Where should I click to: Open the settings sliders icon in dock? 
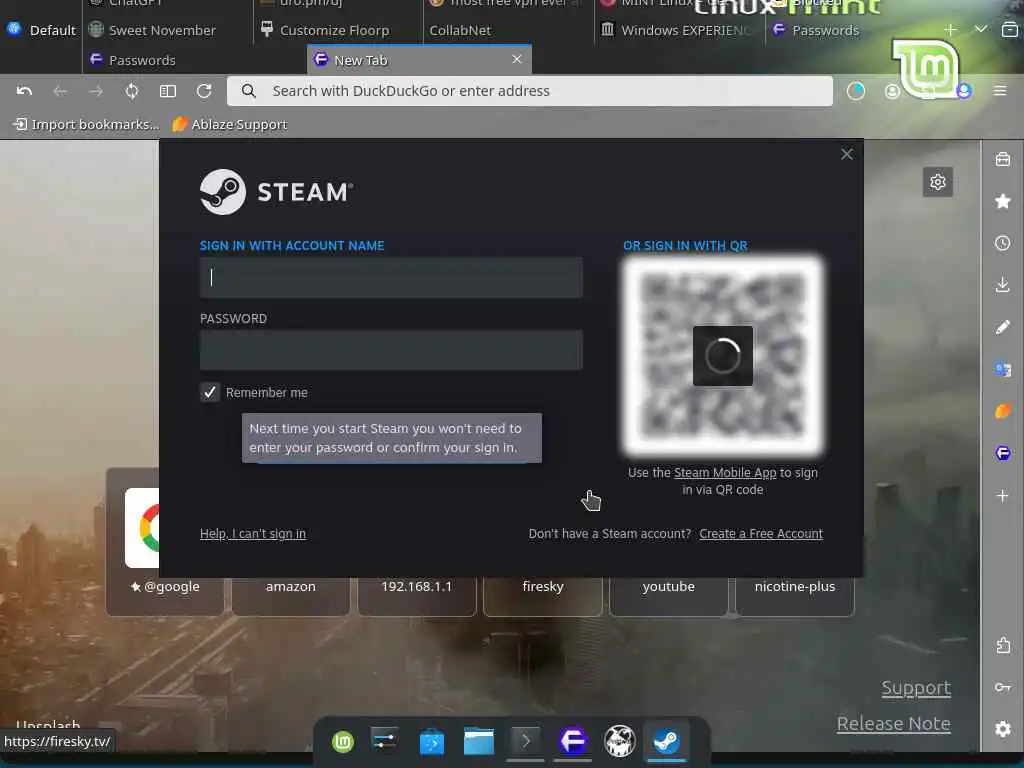pos(384,740)
